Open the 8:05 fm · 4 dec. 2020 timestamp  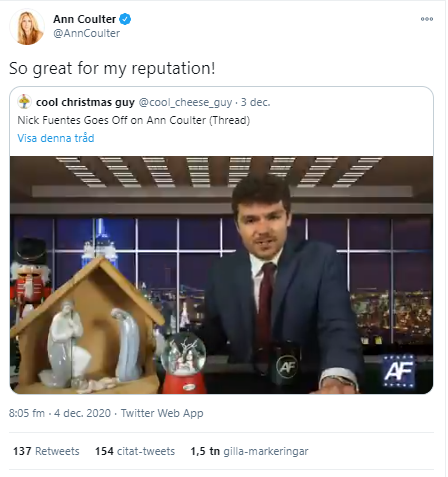click(x=60, y=413)
